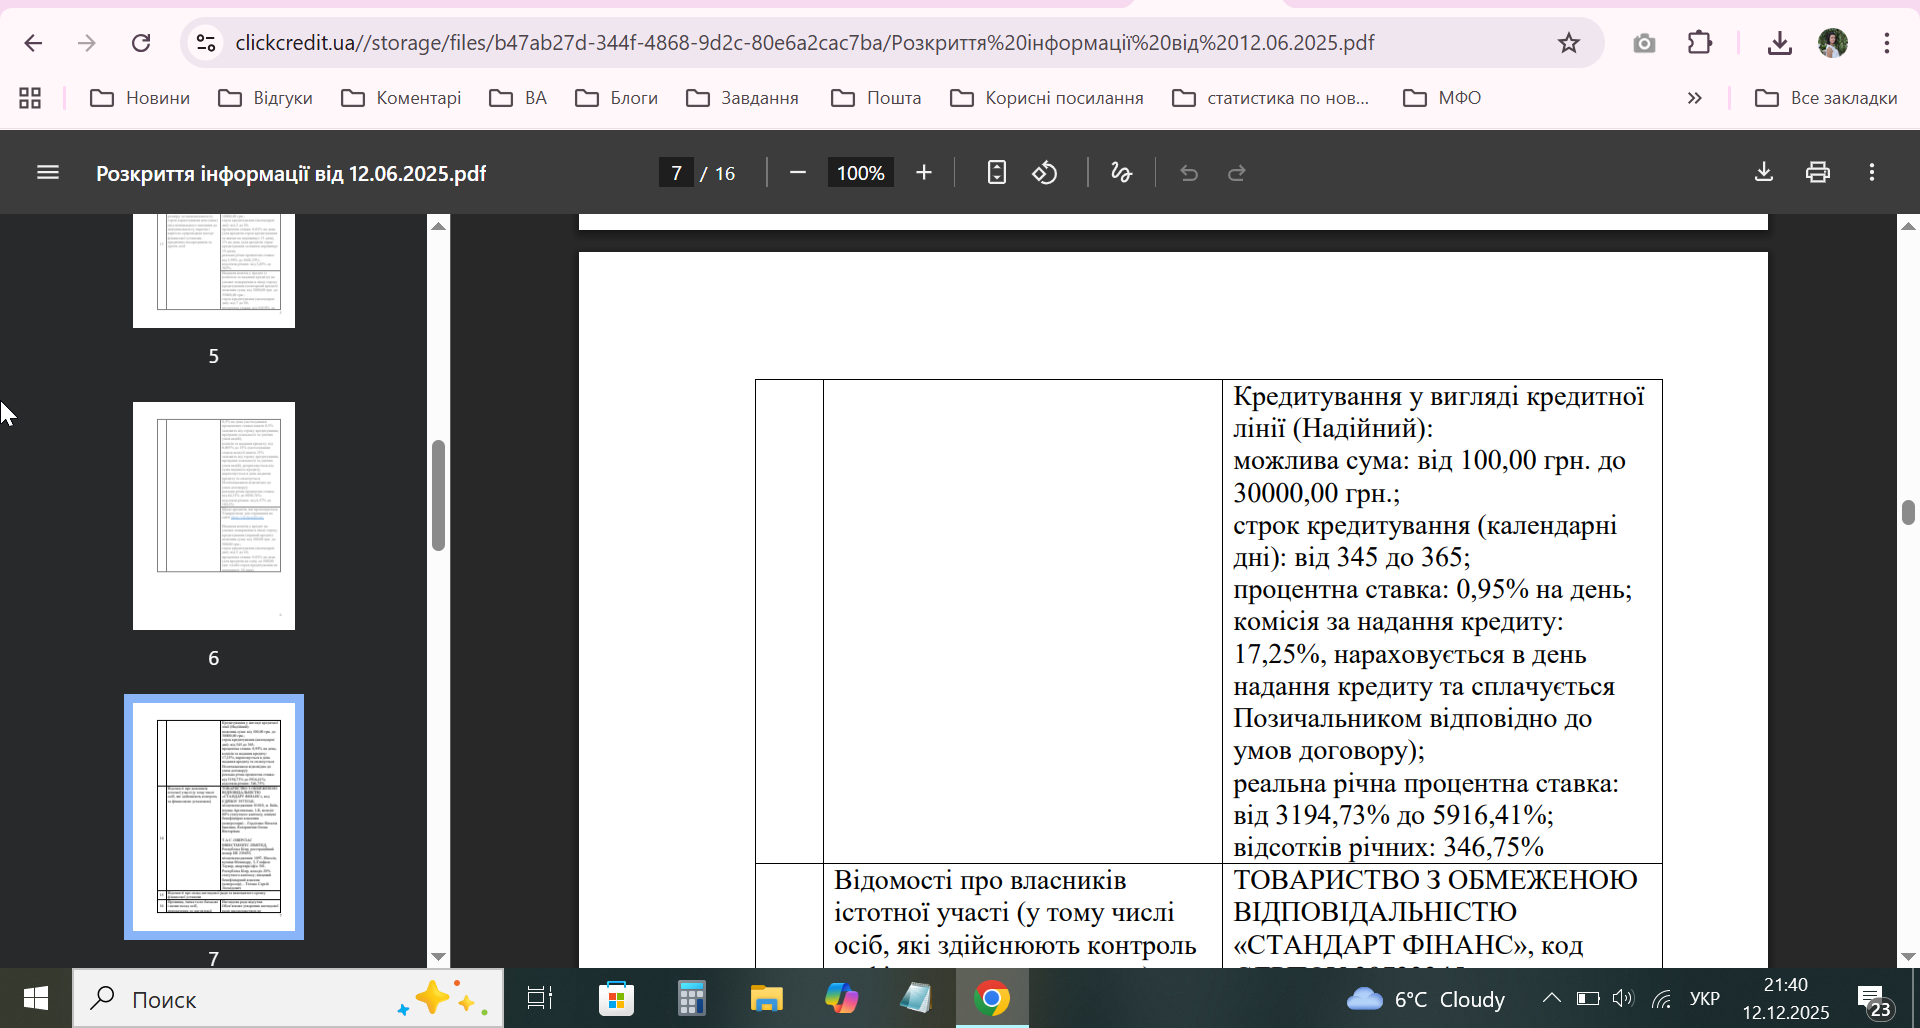Open the notification center
This screenshot has width=1920, height=1028.
[x=1873, y=999]
